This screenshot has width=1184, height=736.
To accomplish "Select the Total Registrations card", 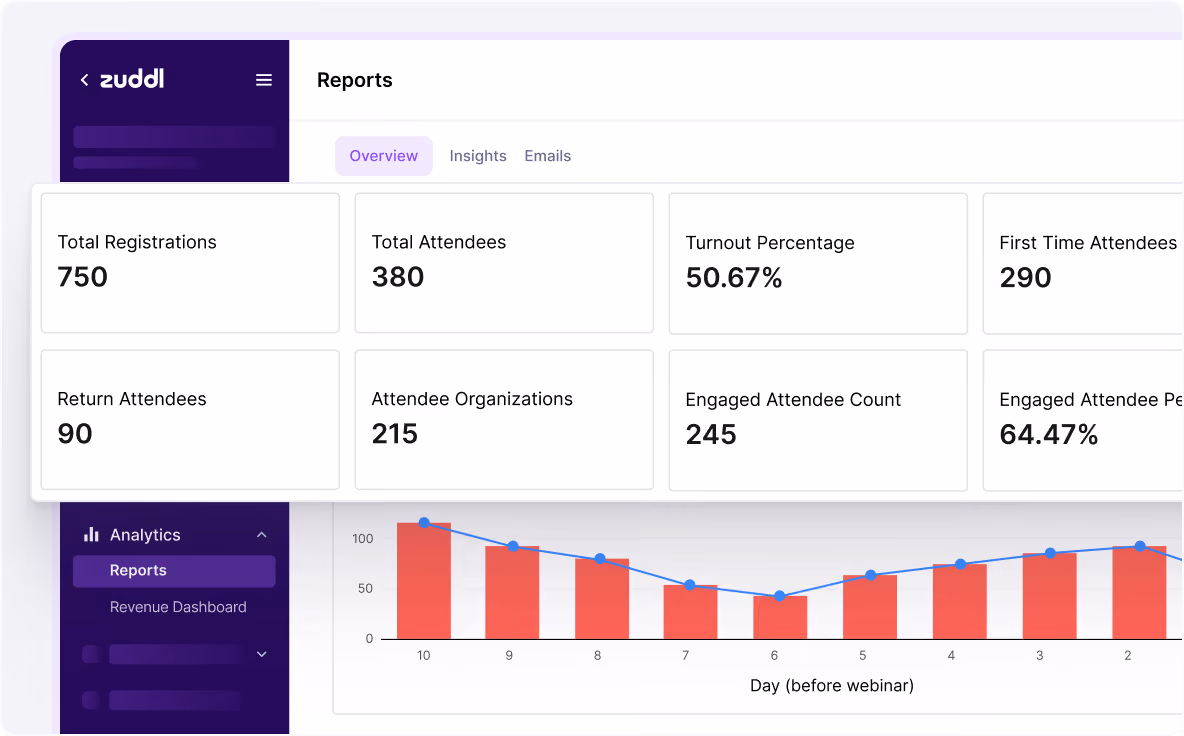I will click(x=190, y=263).
